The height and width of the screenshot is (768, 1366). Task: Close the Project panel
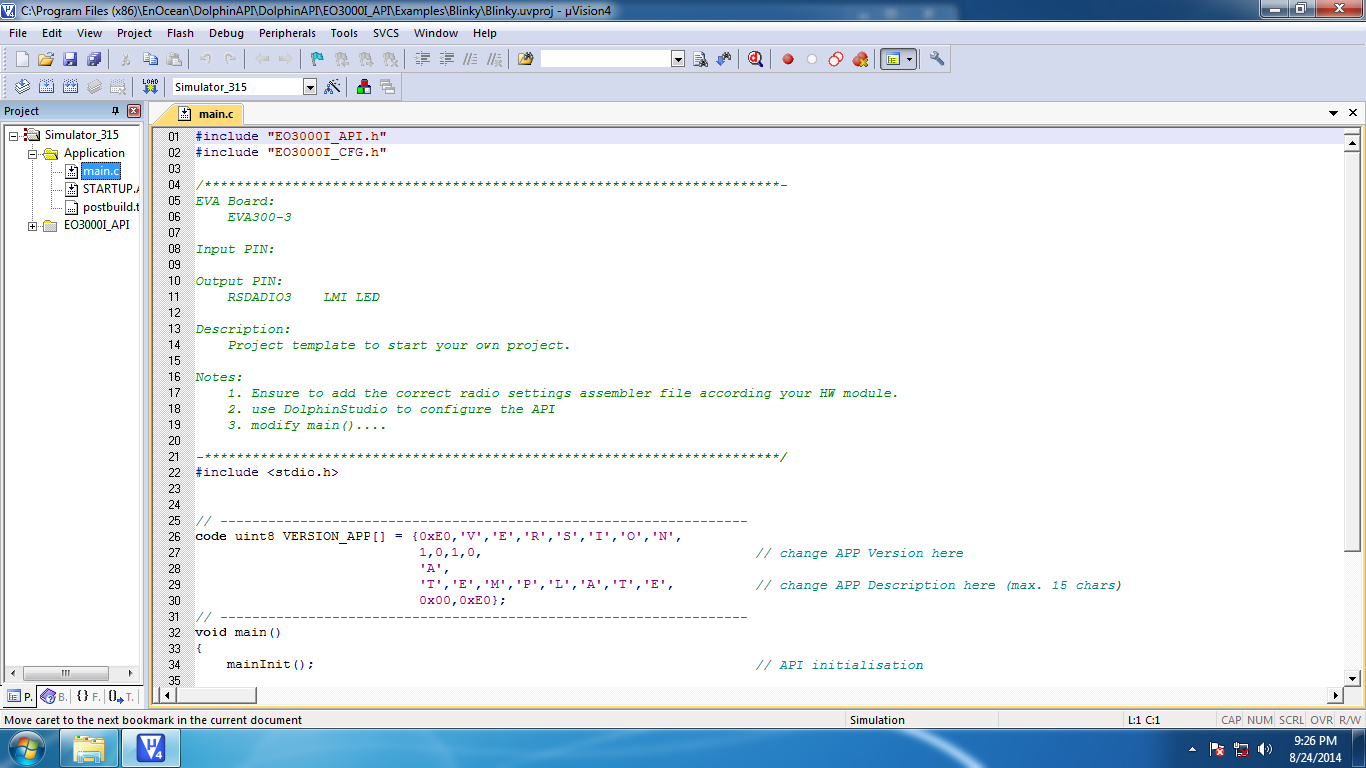tap(134, 111)
